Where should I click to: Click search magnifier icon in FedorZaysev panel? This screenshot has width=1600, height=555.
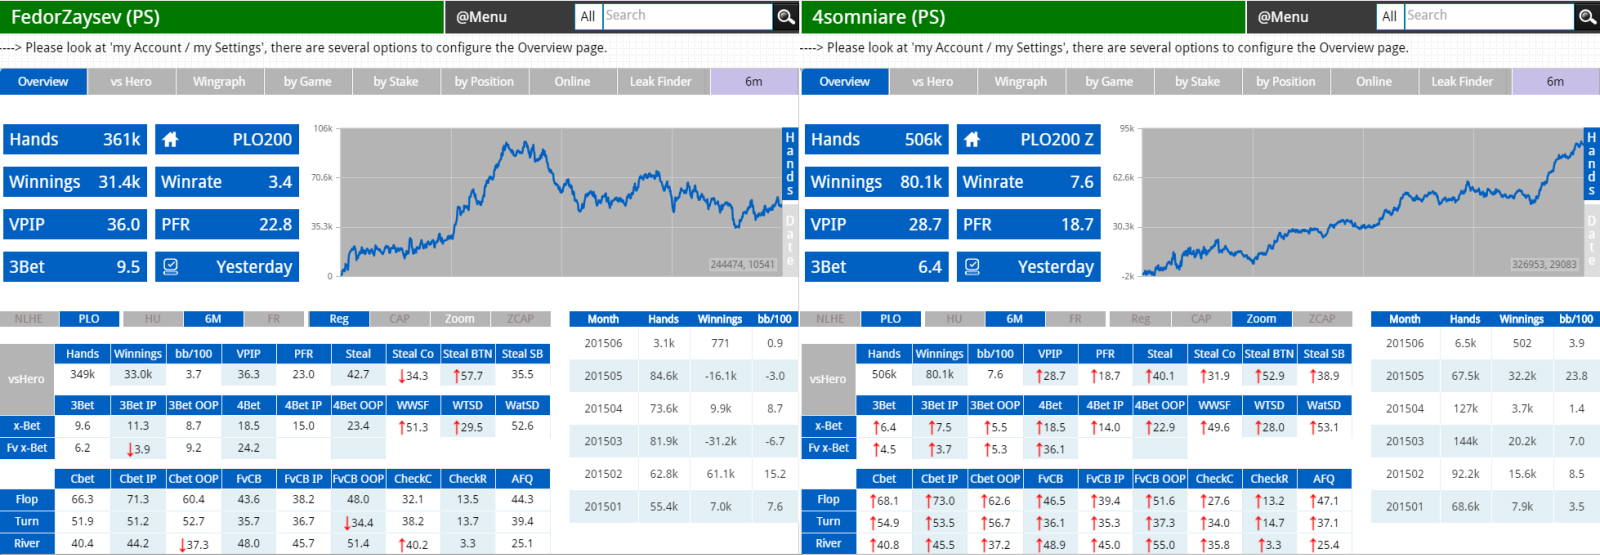tap(786, 17)
